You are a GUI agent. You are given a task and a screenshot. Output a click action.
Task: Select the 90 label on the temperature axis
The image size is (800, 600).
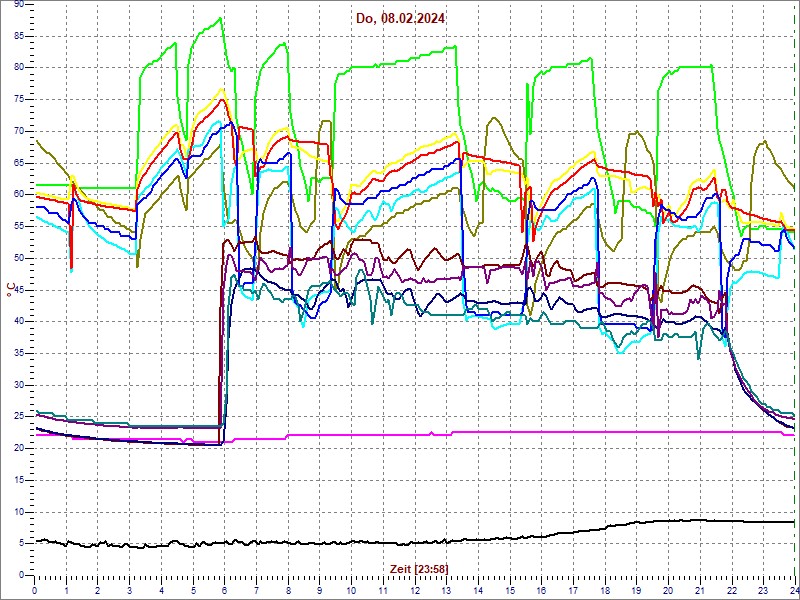click(18, 4)
